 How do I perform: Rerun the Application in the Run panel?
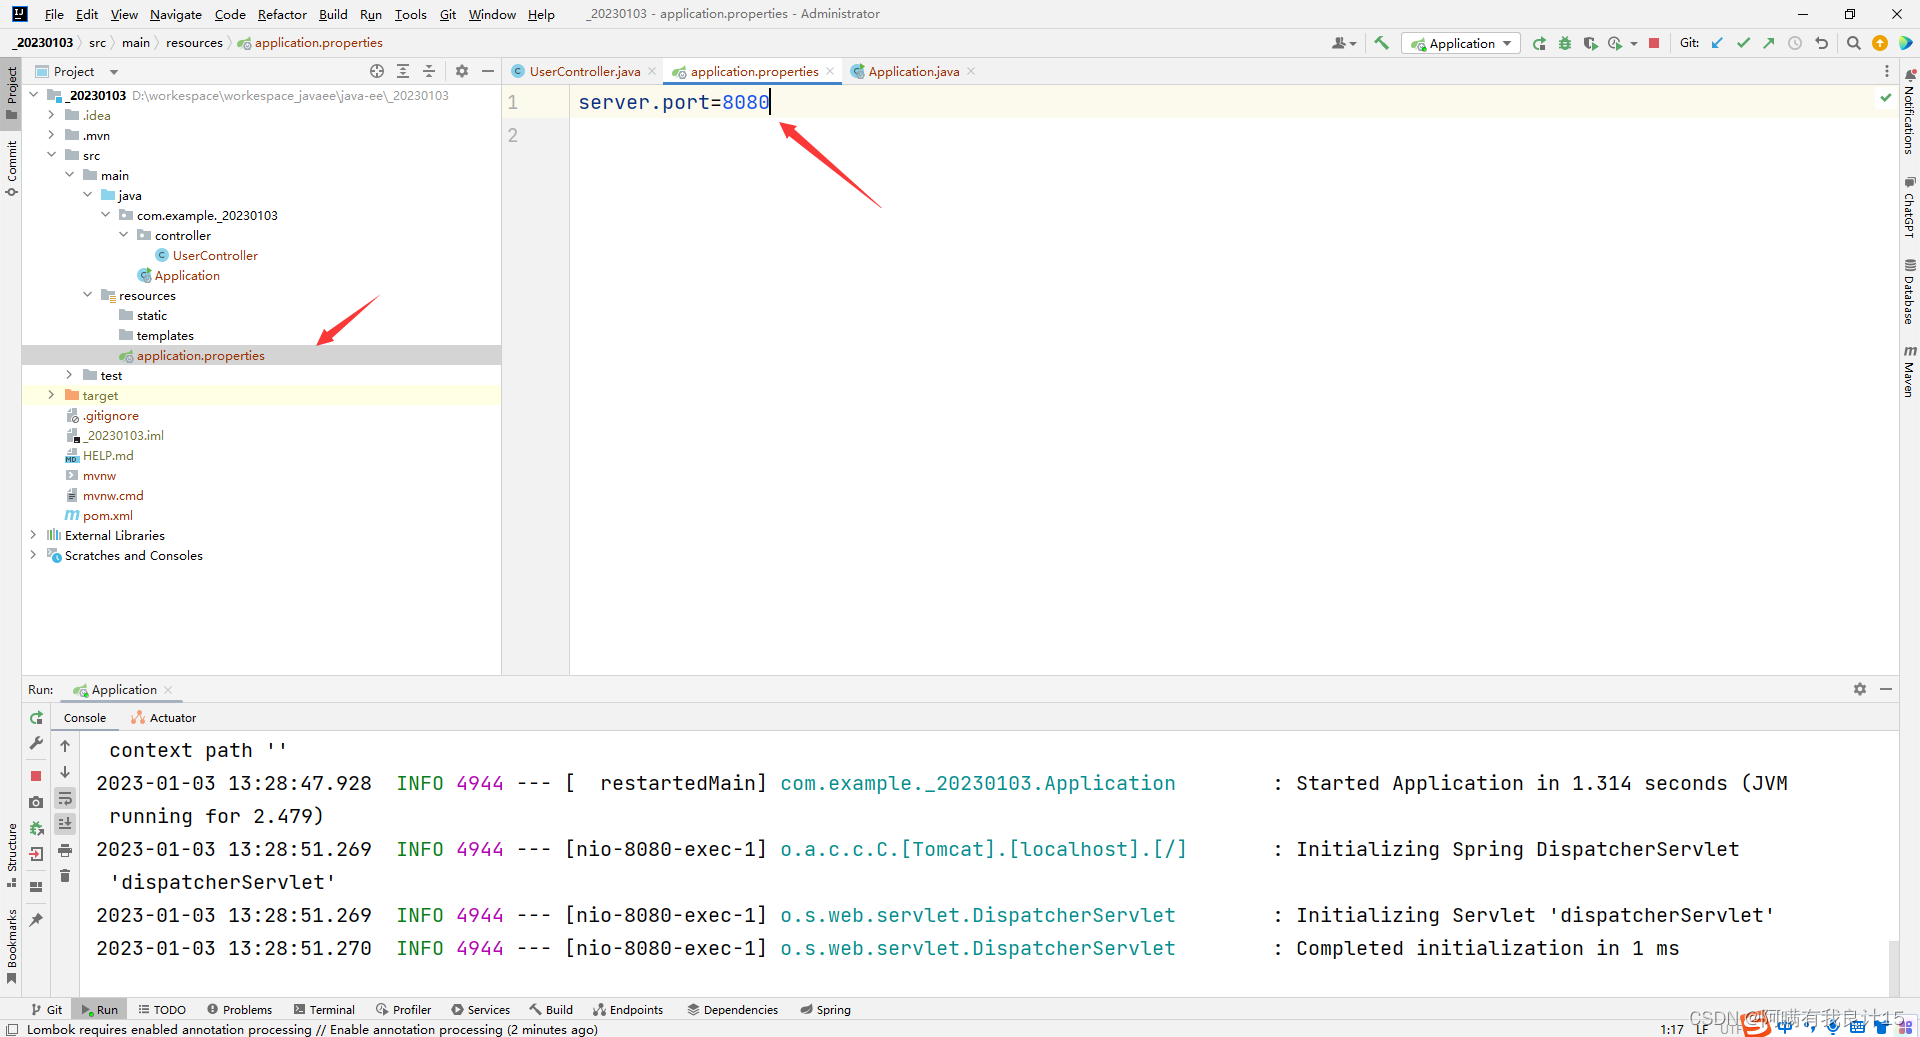37,717
